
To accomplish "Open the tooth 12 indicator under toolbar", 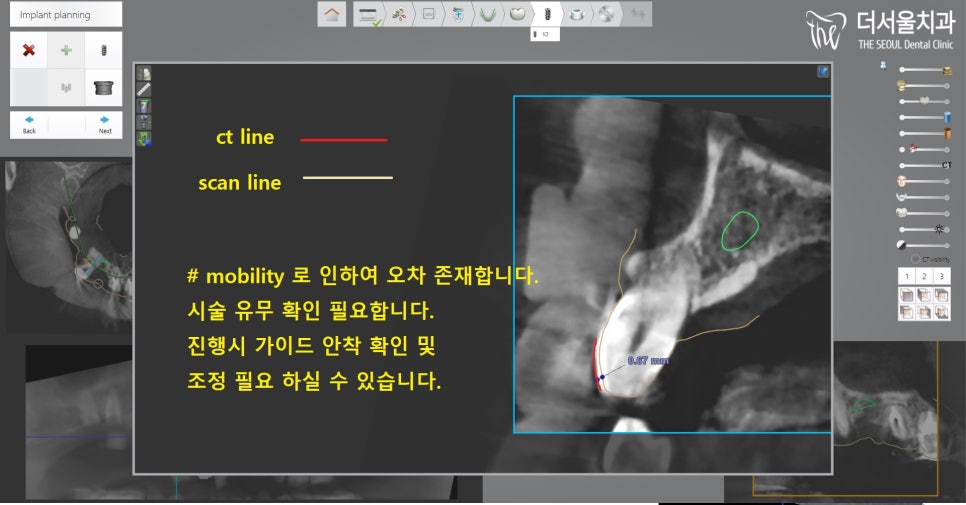I will 544,35.
